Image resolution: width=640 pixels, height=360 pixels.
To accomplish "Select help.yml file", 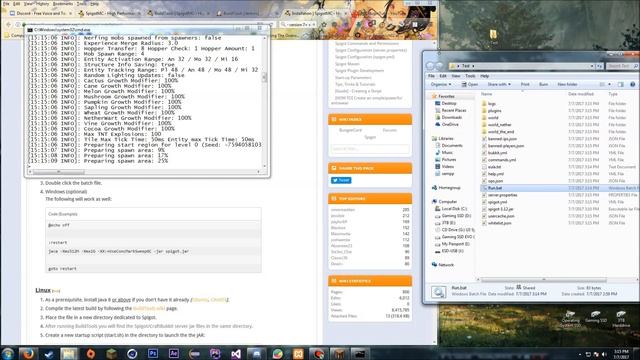I will tap(496, 174).
